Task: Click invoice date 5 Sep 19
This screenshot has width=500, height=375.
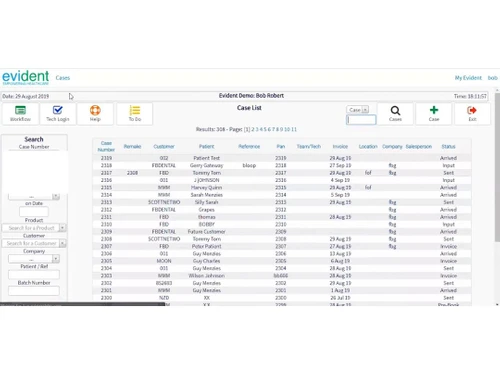Action: tap(340, 195)
